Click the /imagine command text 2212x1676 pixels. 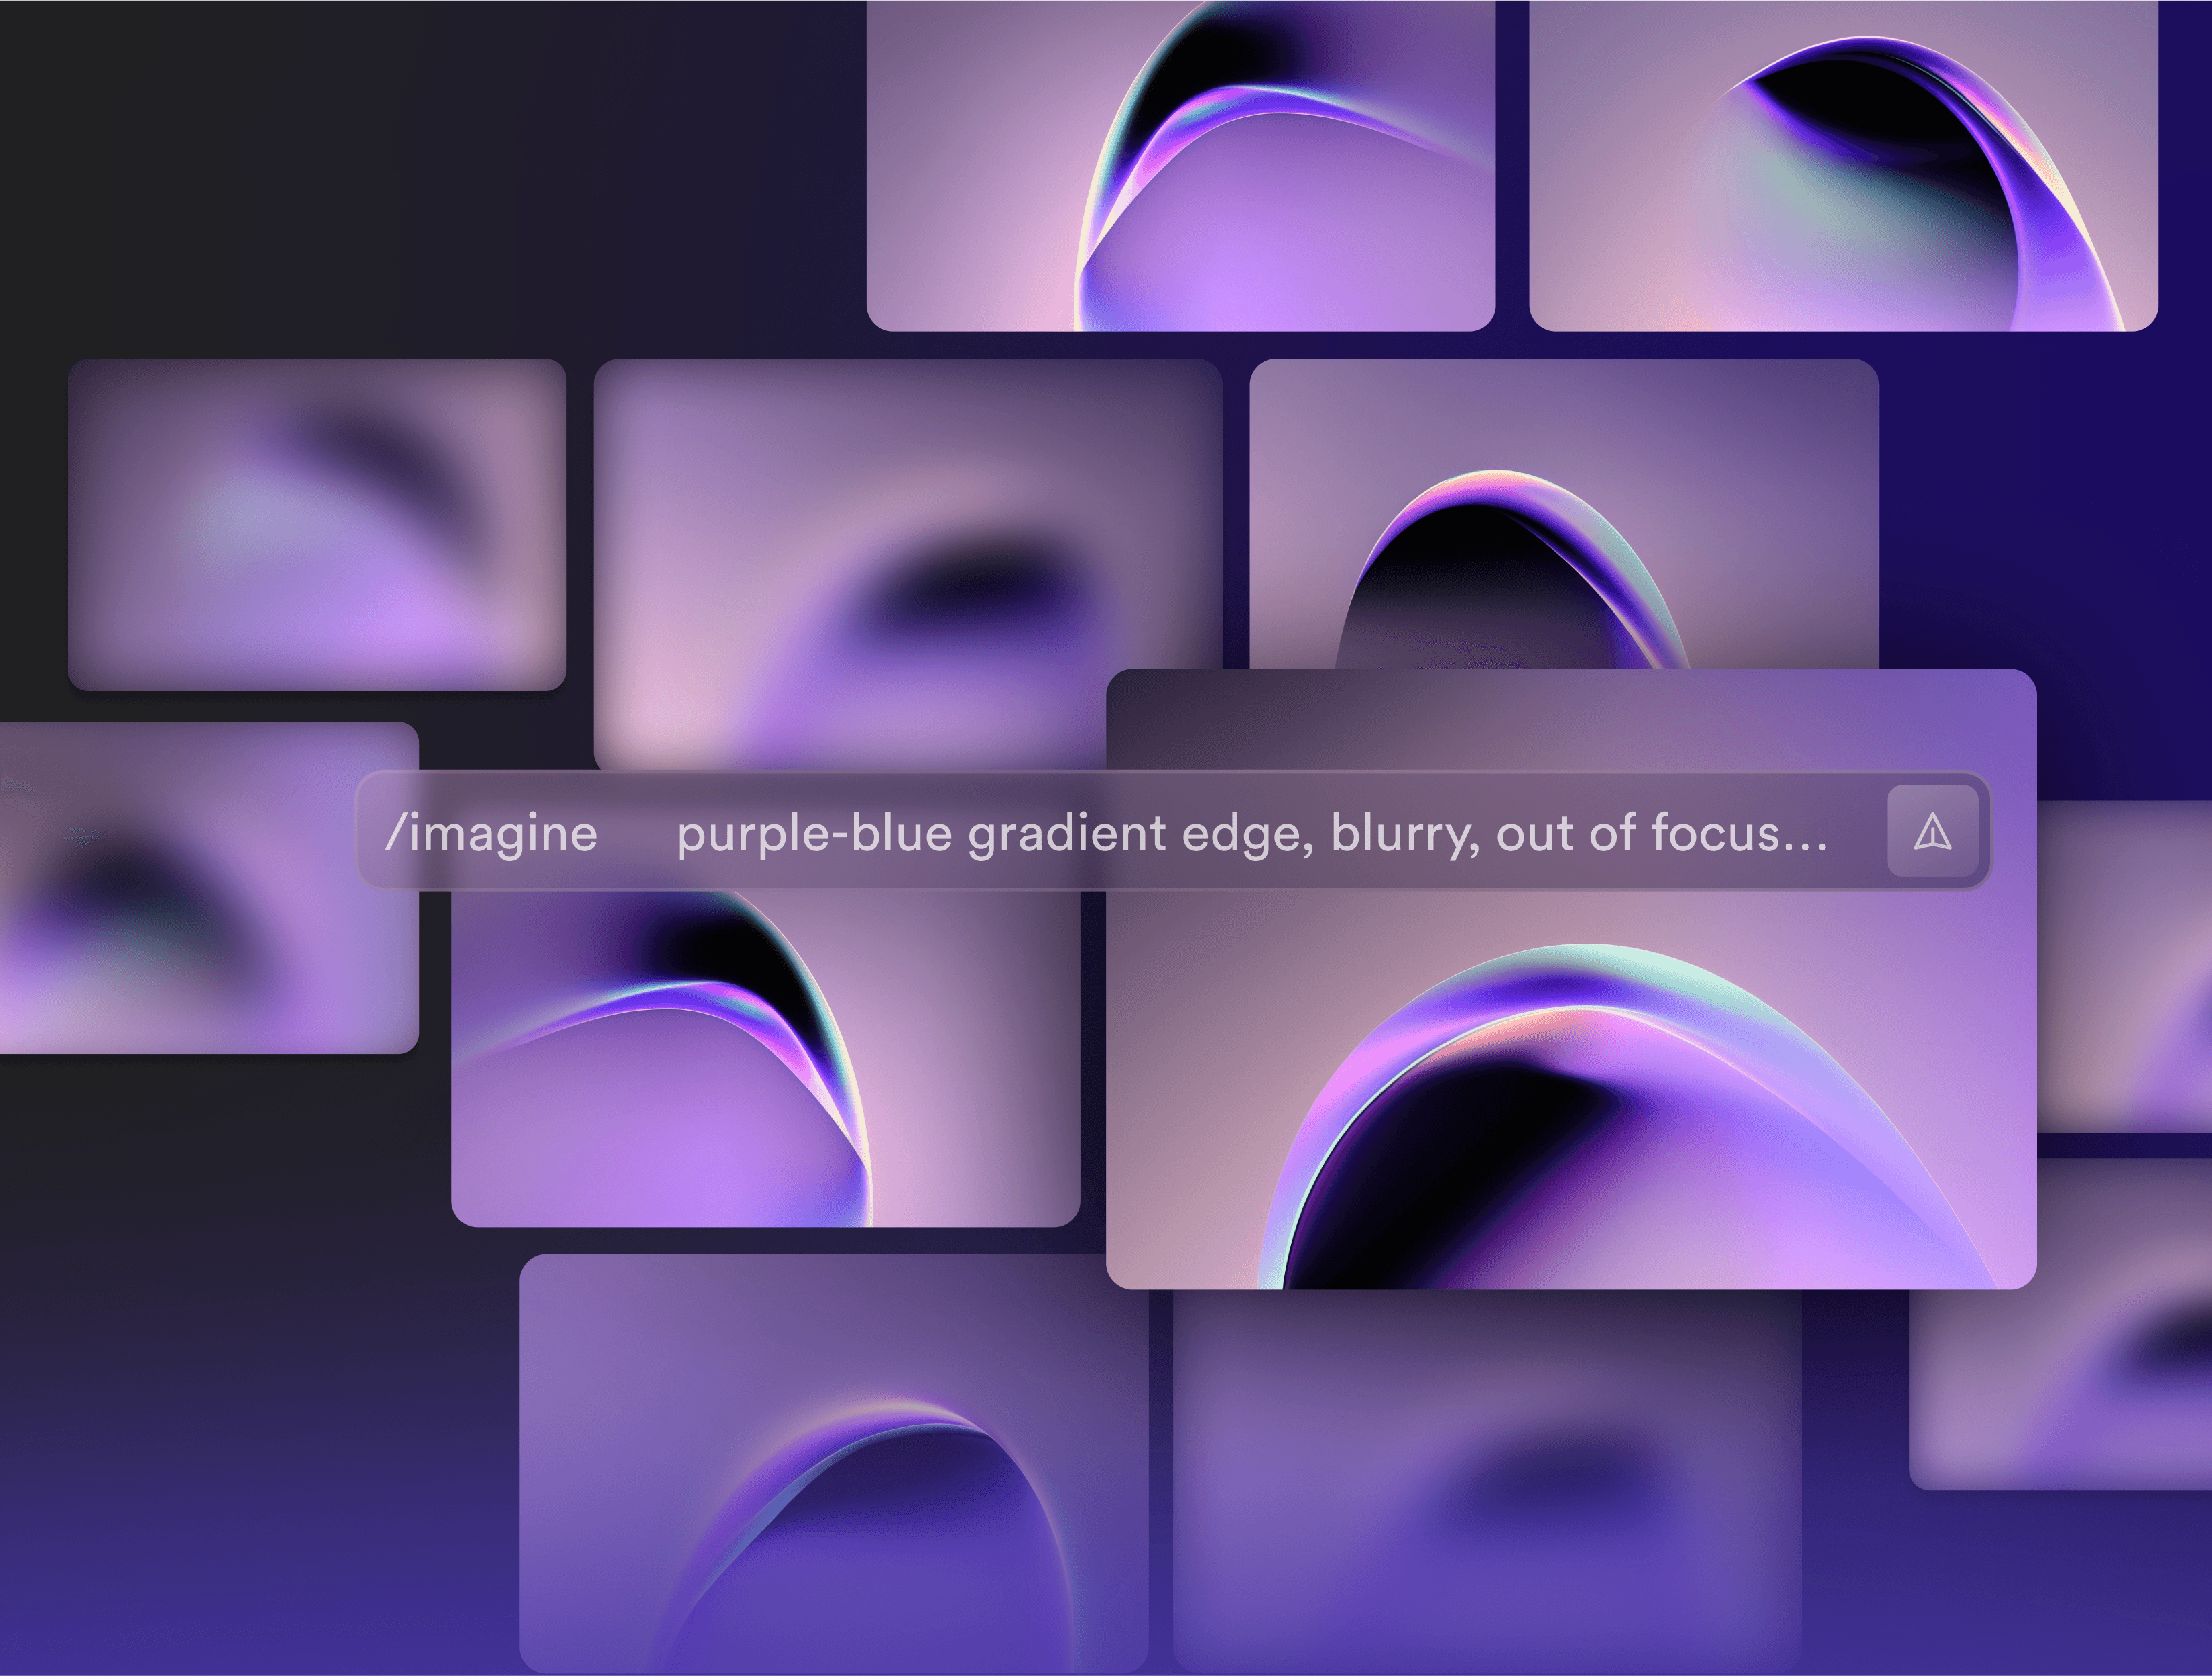pyautogui.click(x=491, y=833)
